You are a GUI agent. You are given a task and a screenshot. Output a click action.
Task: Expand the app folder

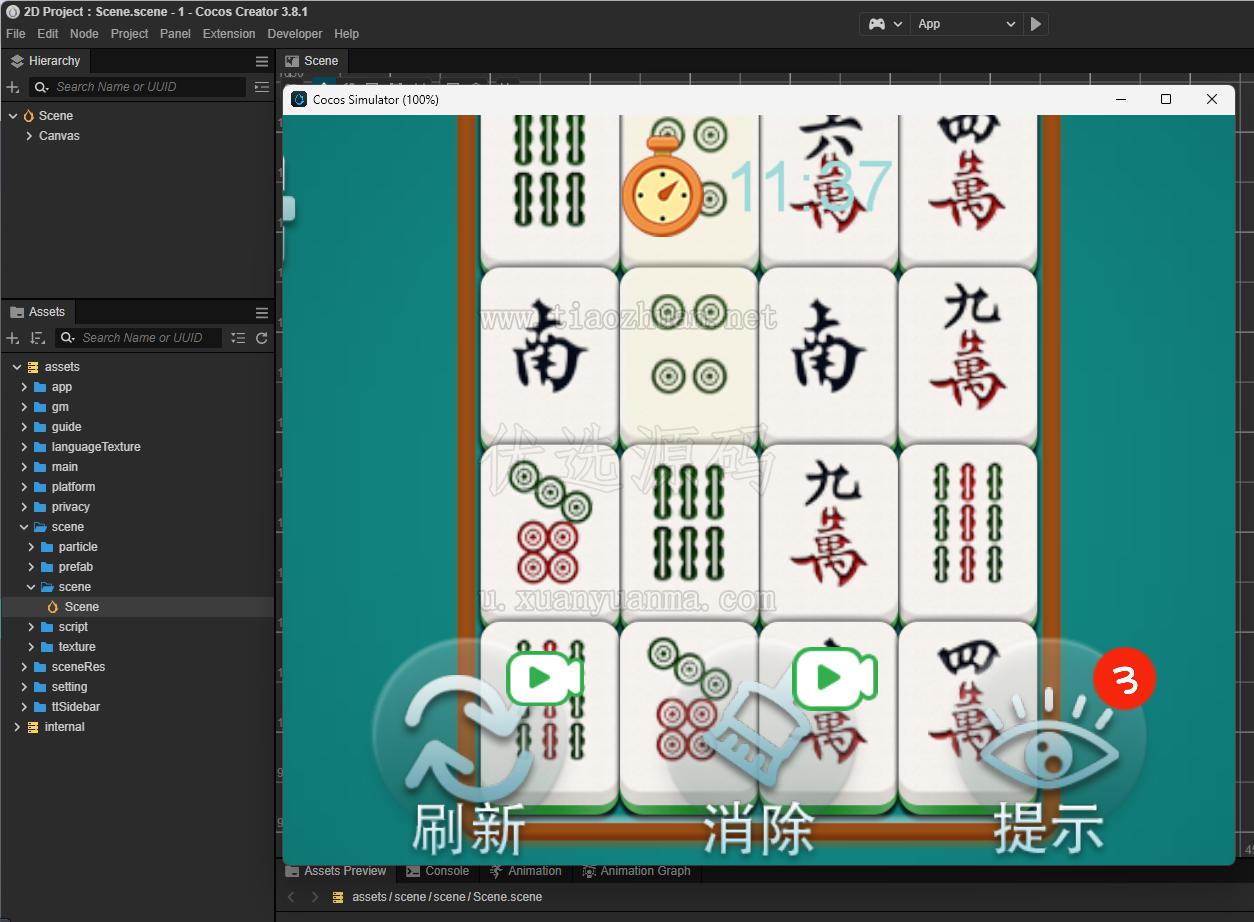tap(24, 387)
